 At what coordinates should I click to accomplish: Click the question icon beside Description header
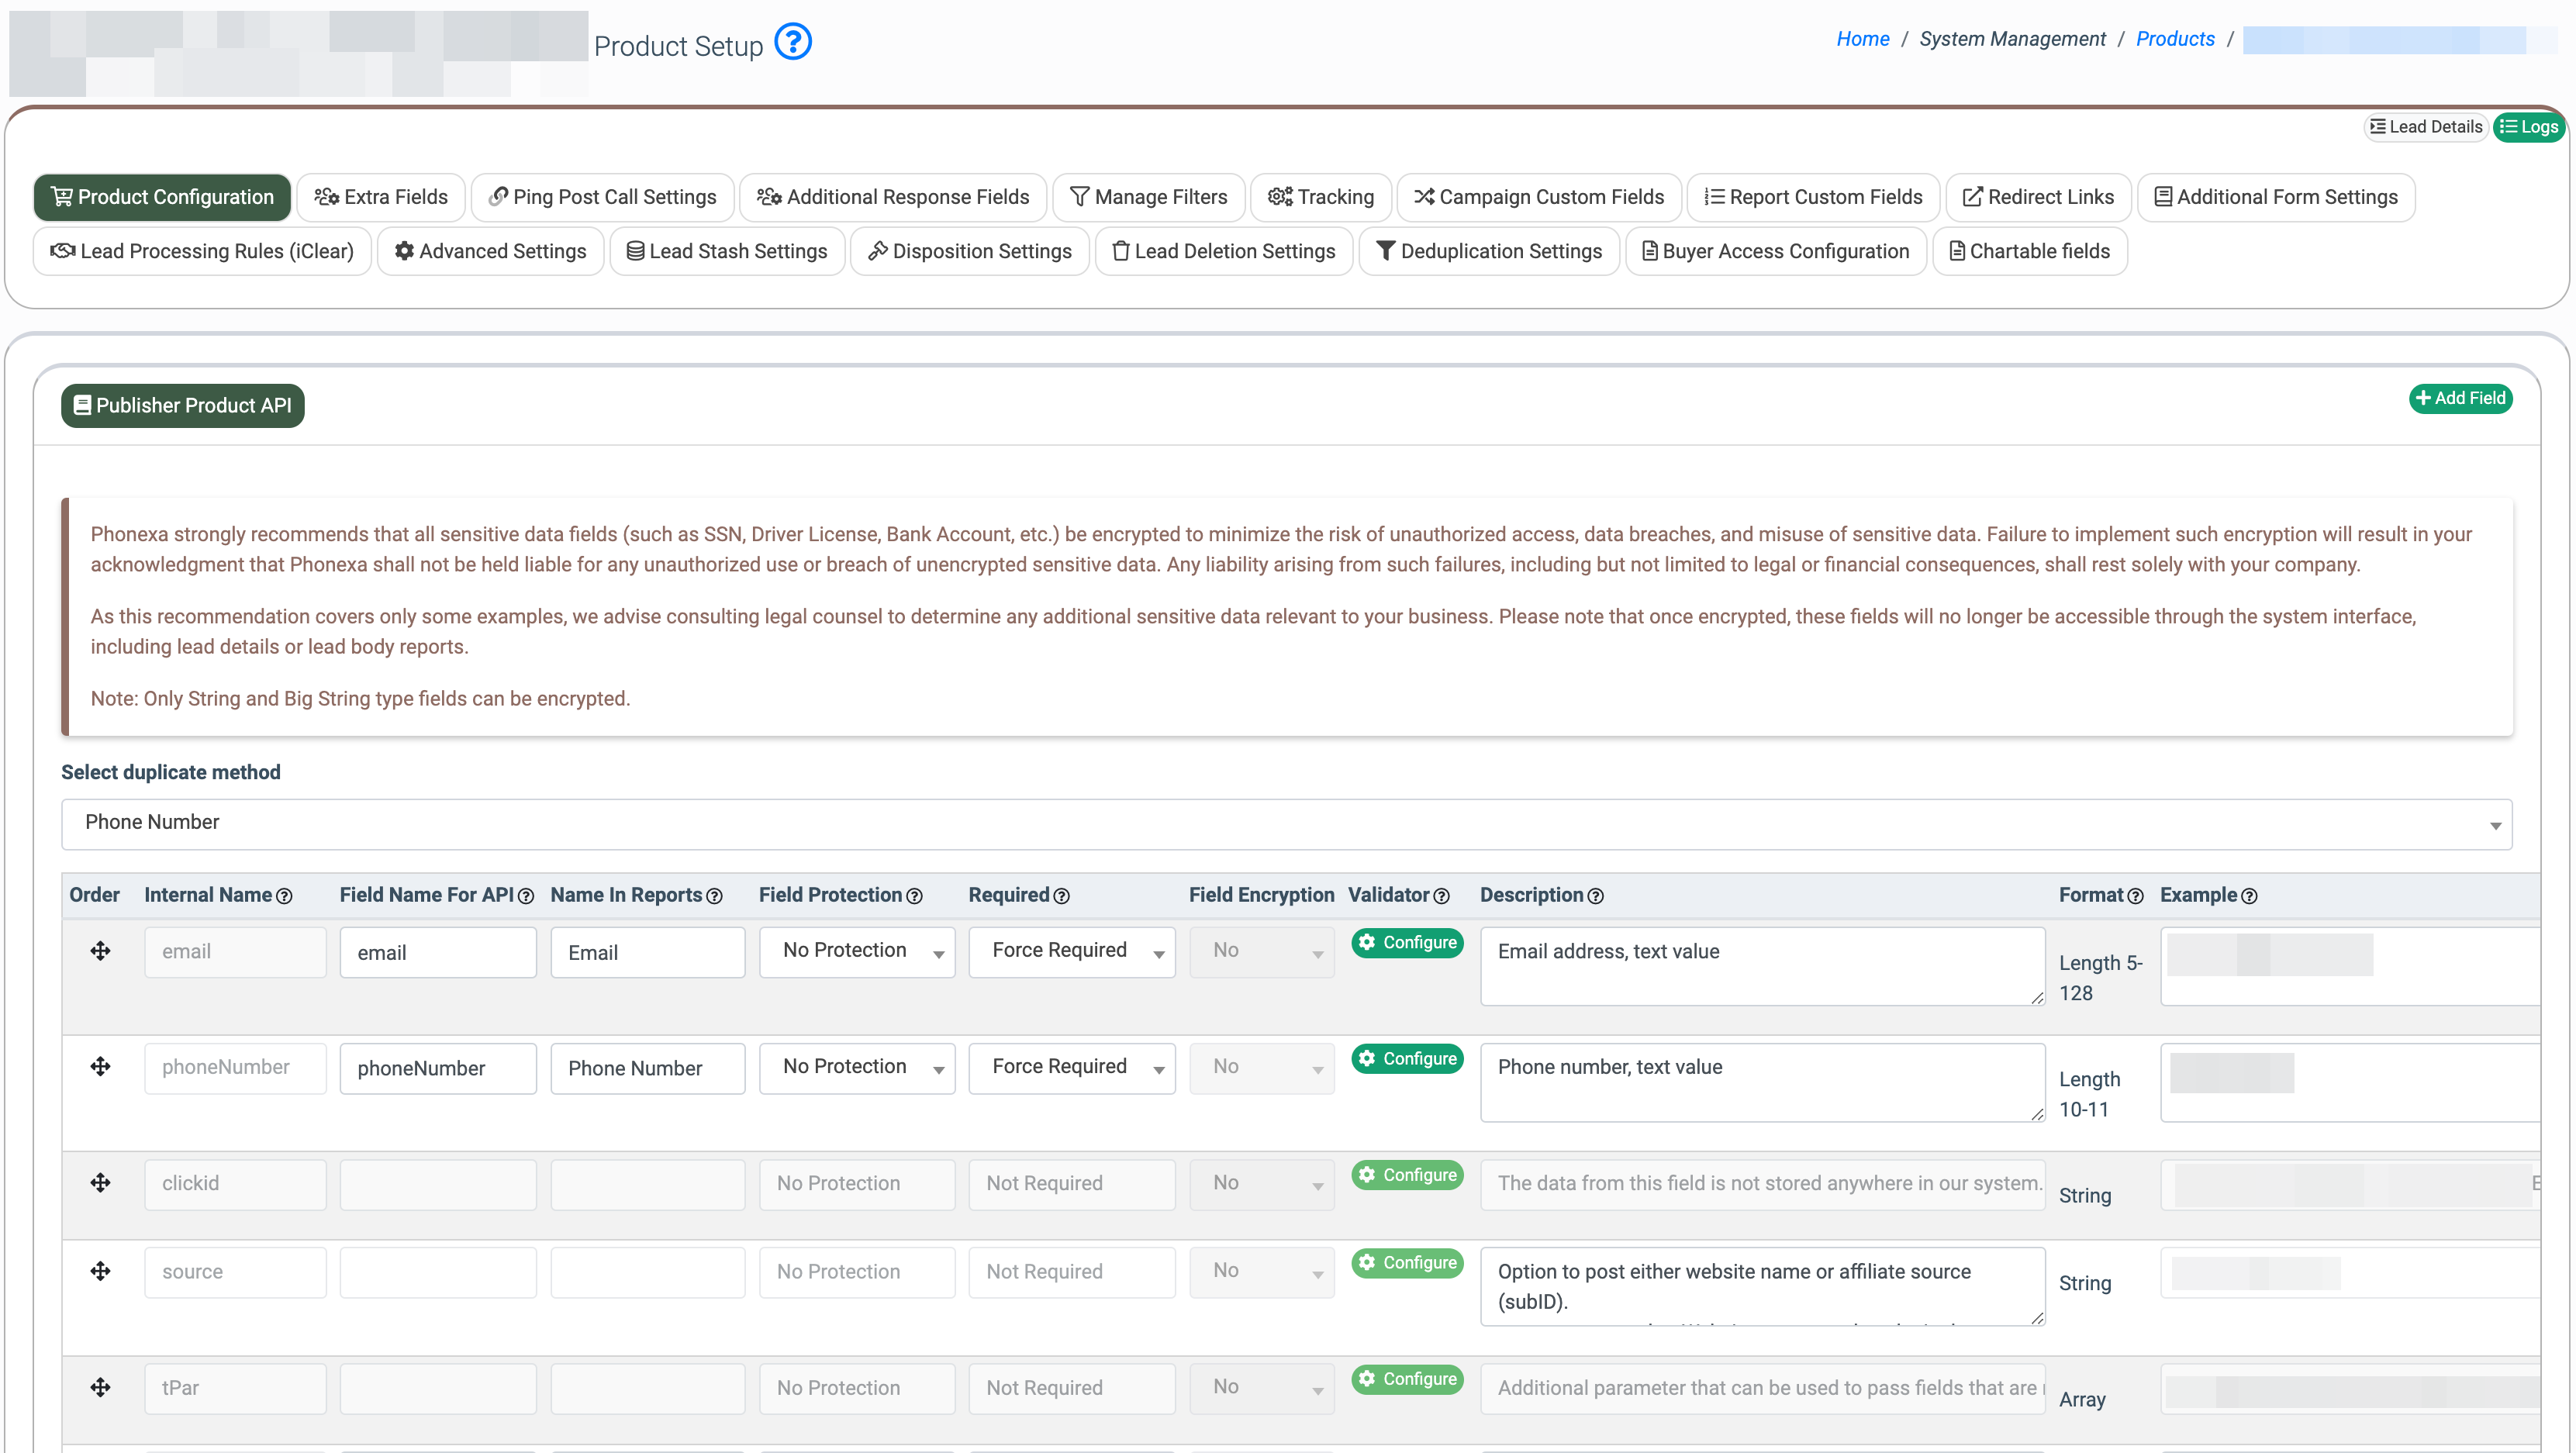(x=1596, y=896)
